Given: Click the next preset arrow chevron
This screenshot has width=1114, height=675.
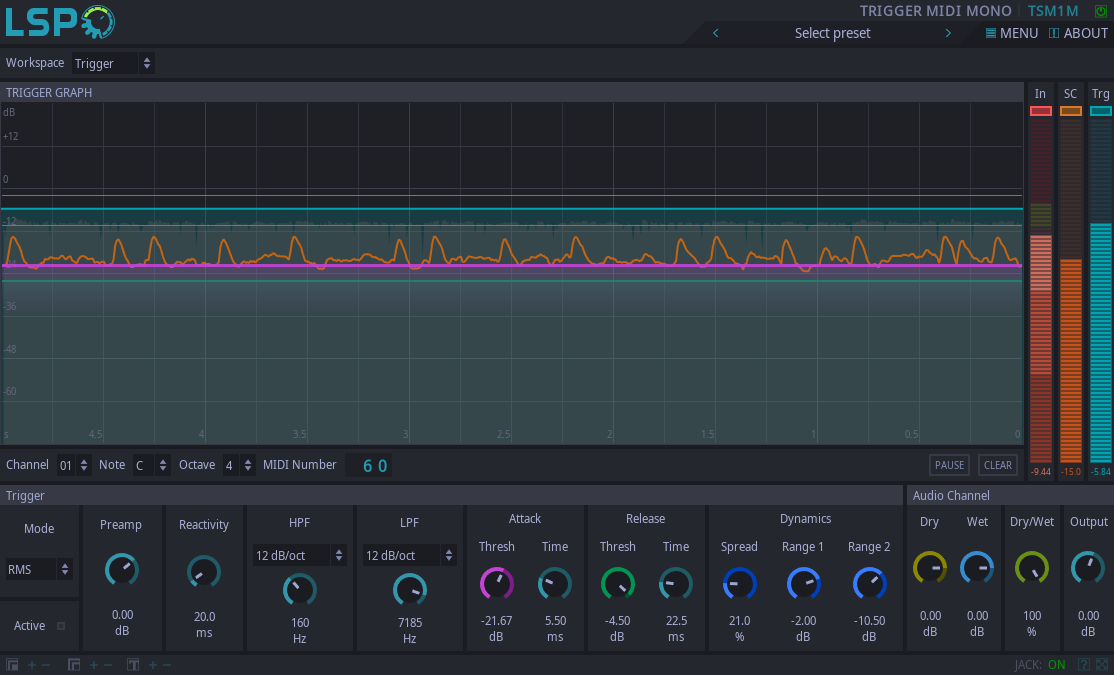Looking at the screenshot, I should coord(947,33).
